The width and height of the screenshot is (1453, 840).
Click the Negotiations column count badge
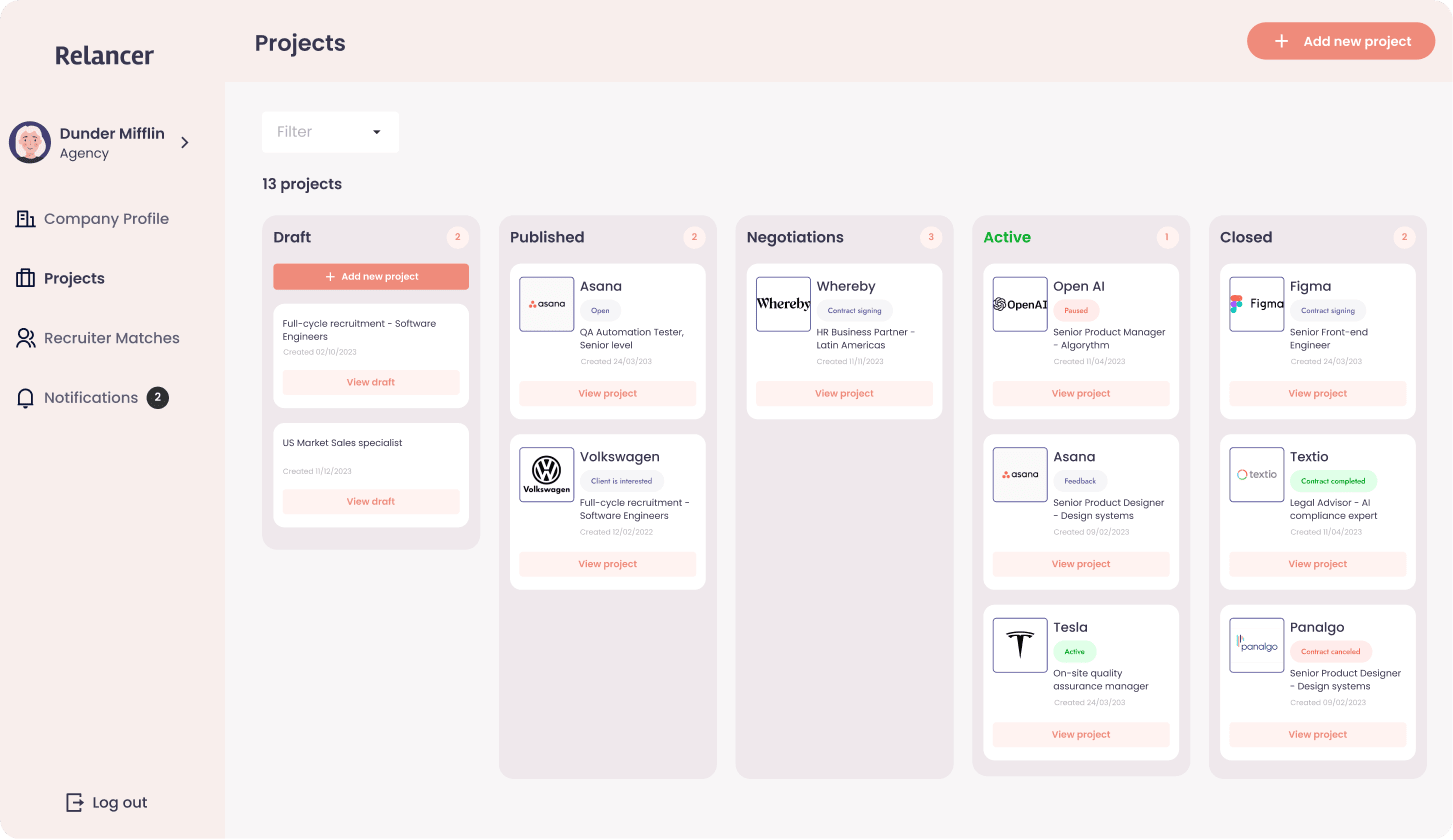[x=931, y=237]
